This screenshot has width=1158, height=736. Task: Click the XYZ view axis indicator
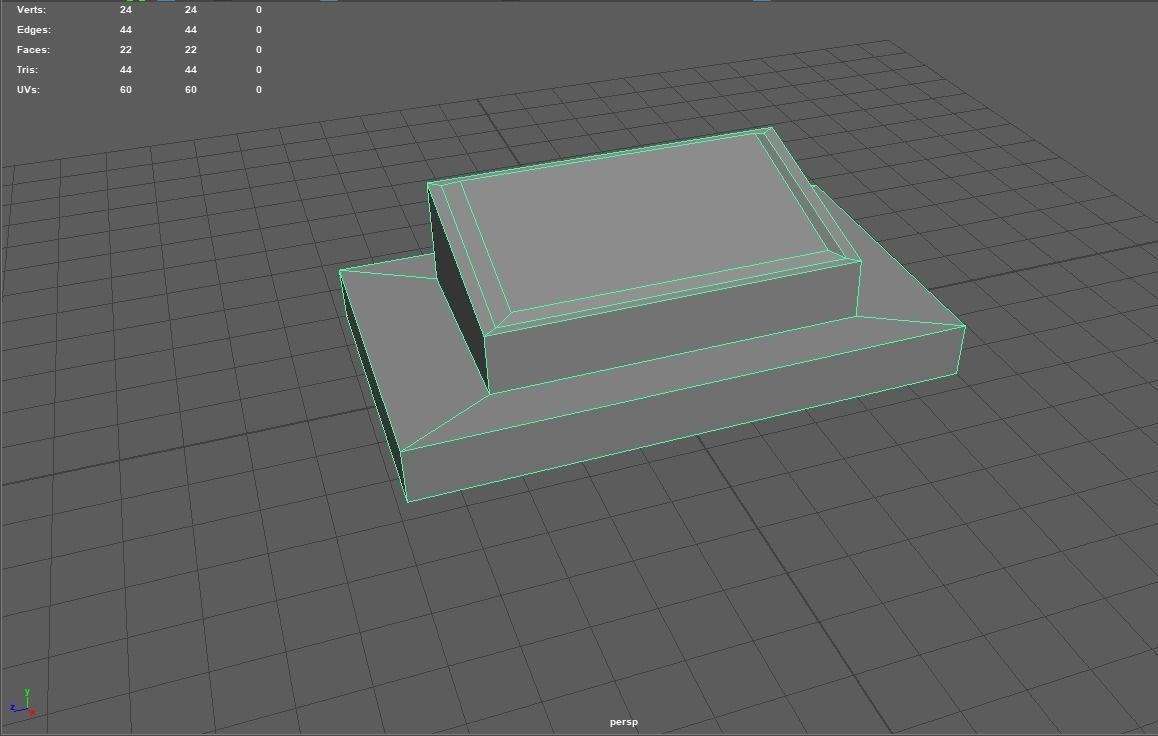23,703
